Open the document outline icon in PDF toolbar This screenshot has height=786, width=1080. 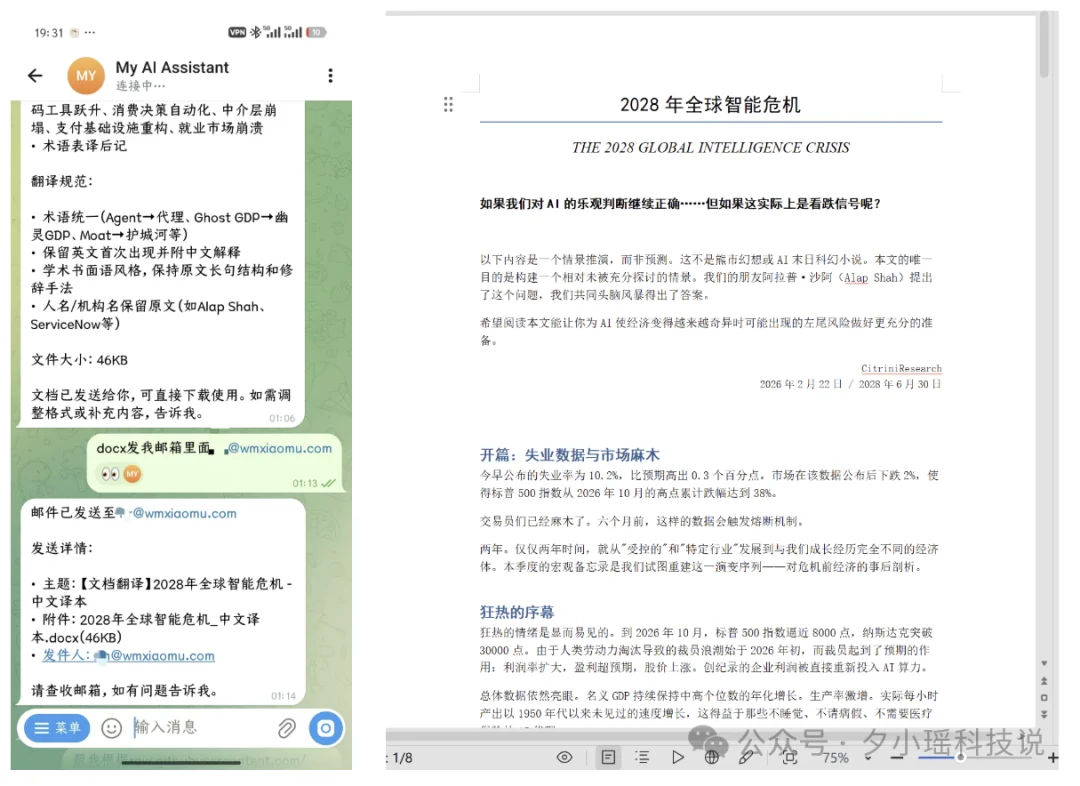coord(641,757)
